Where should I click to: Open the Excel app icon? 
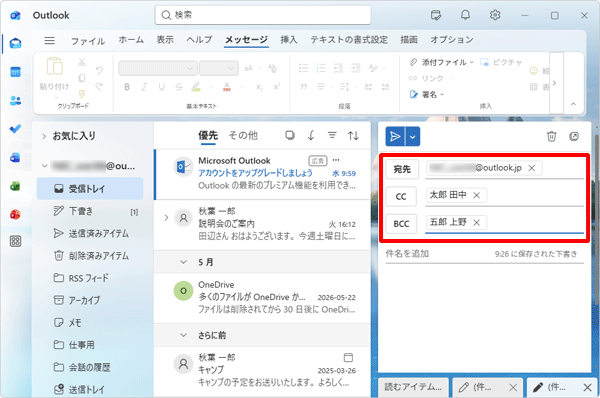[x=15, y=186]
